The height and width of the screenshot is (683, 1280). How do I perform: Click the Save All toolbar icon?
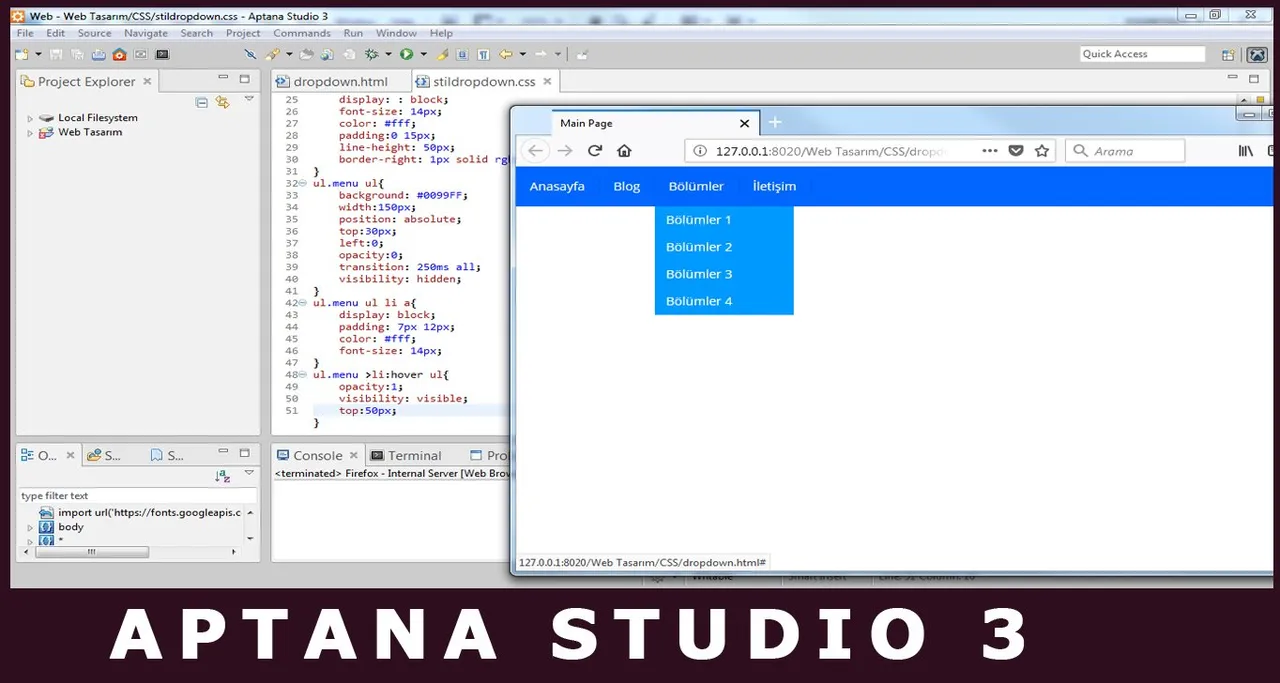77,54
